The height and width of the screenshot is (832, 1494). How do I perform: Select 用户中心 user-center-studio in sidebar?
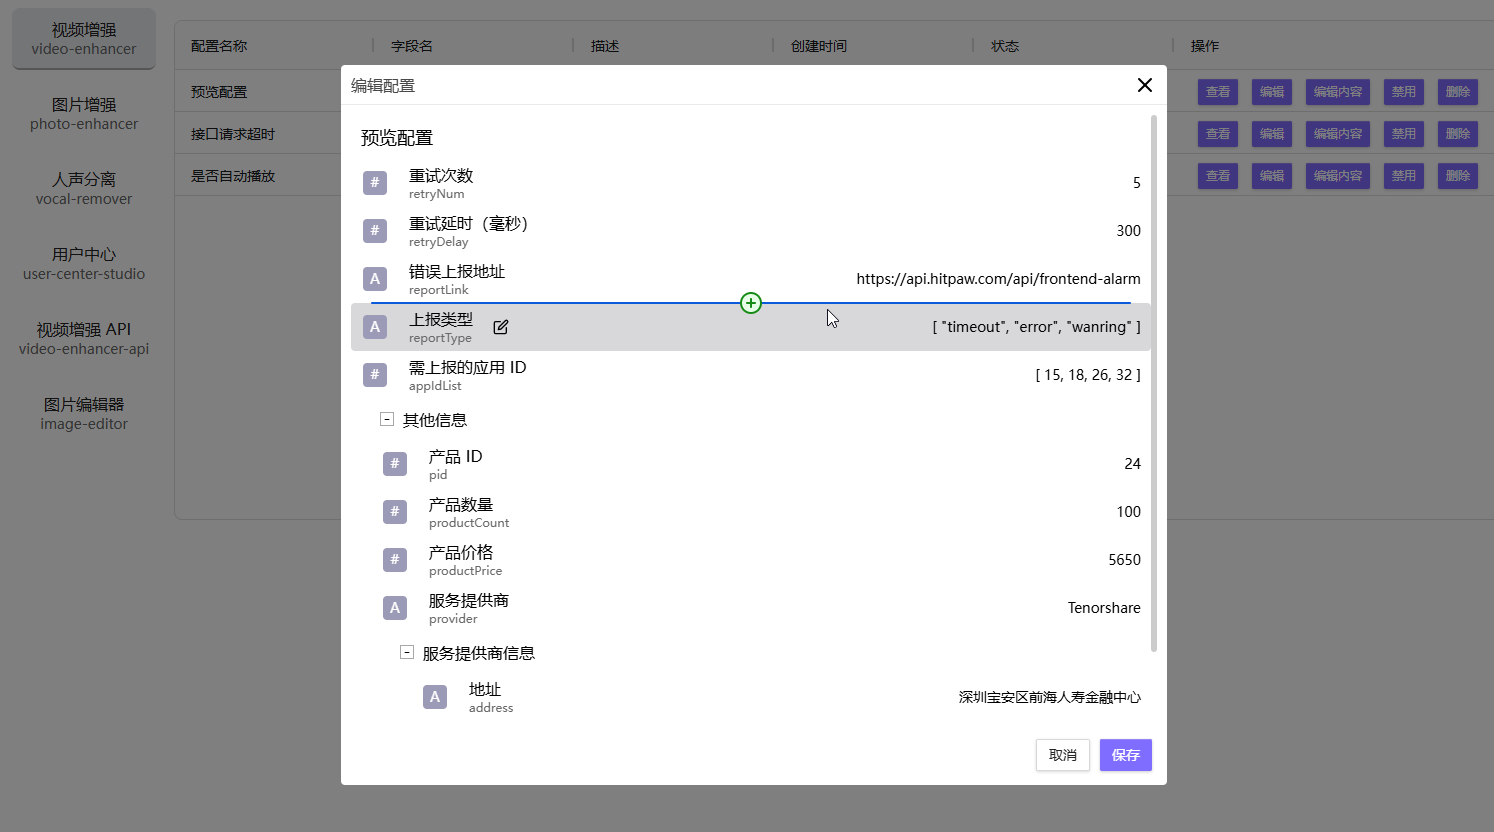pos(84,264)
